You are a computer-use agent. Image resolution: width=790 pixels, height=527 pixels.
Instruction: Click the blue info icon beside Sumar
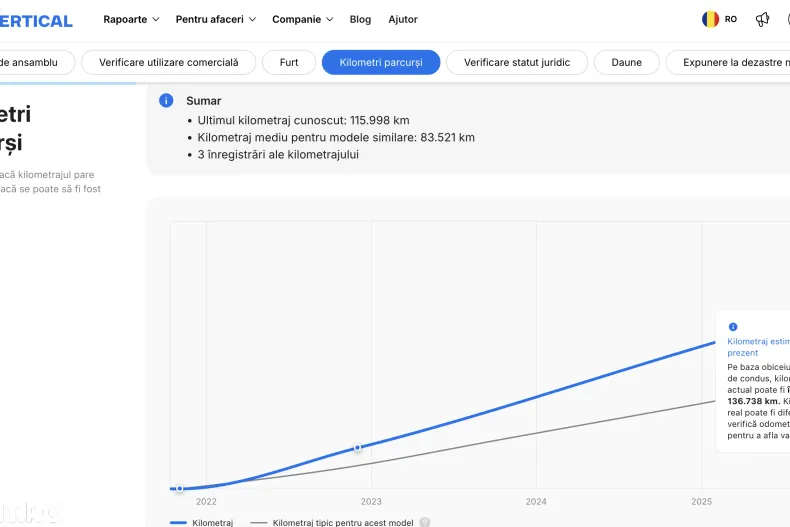(x=166, y=101)
